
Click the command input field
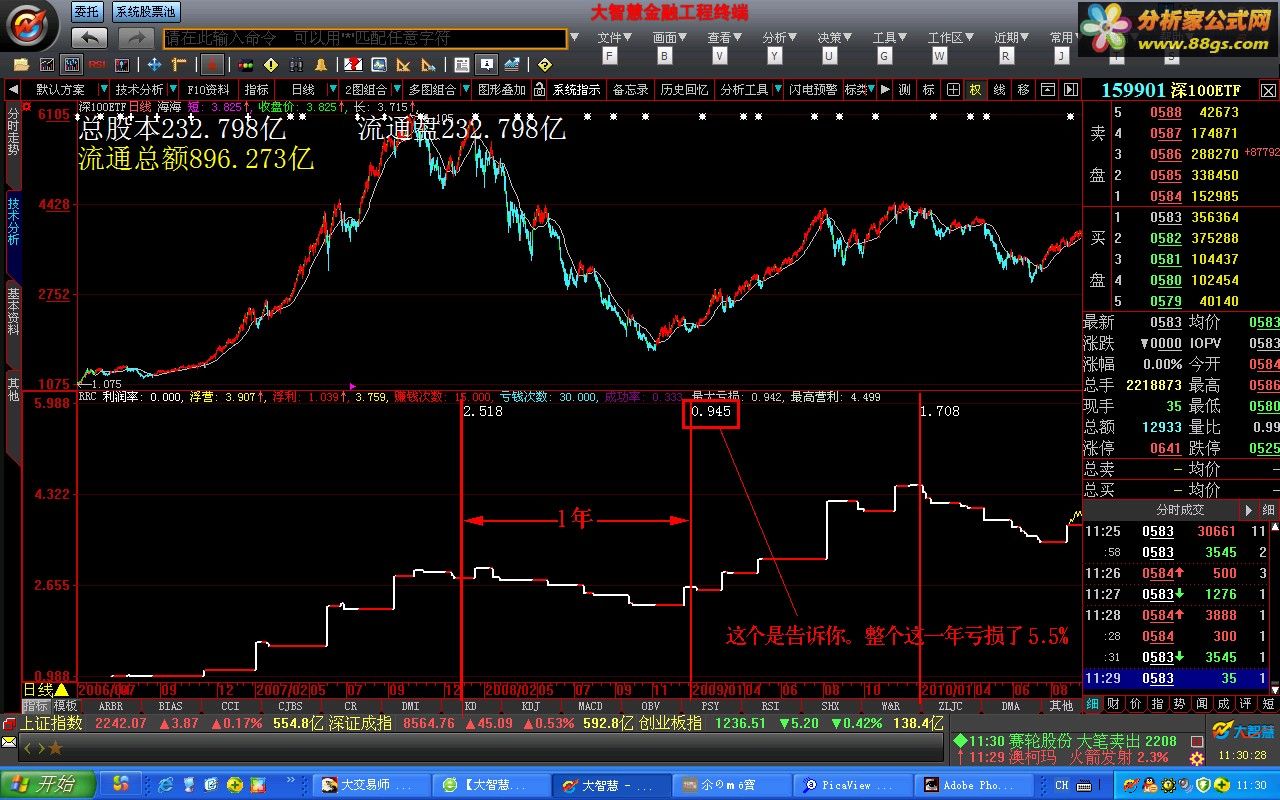click(x=365, y=38)
